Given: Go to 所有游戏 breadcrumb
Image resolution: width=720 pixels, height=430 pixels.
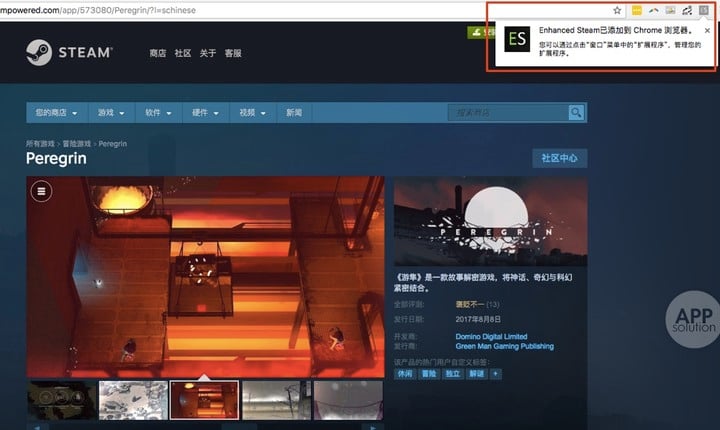Looking at the screenshot, I should [40, 144].
